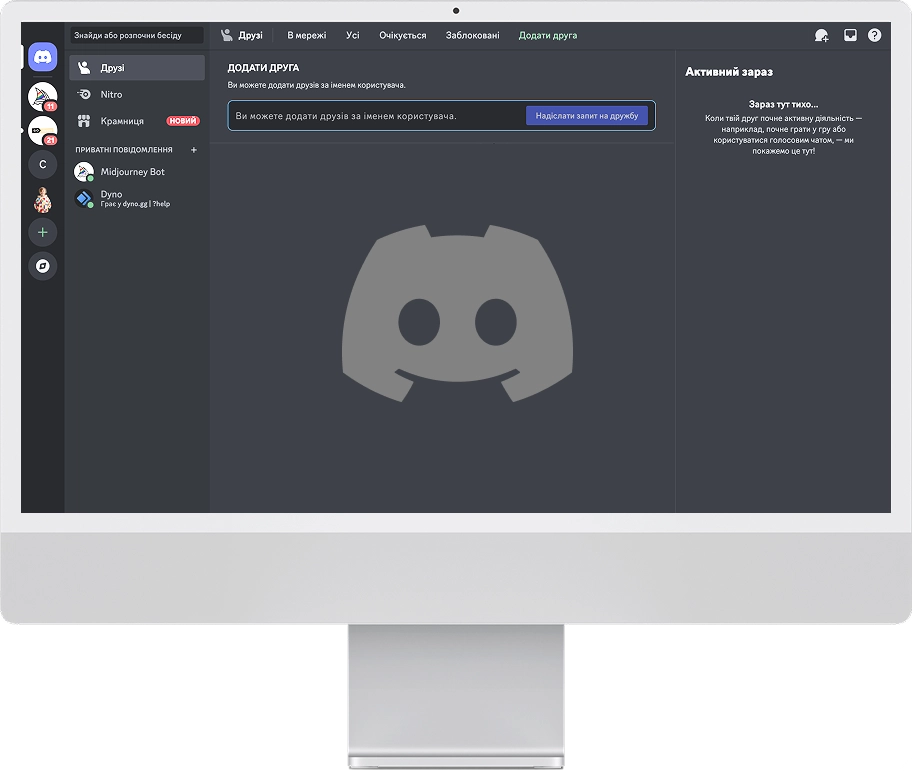Screen dimensions: 912x771
Task: Click the Надіслати запит на дружбу button
Action: tap(587, 116)
